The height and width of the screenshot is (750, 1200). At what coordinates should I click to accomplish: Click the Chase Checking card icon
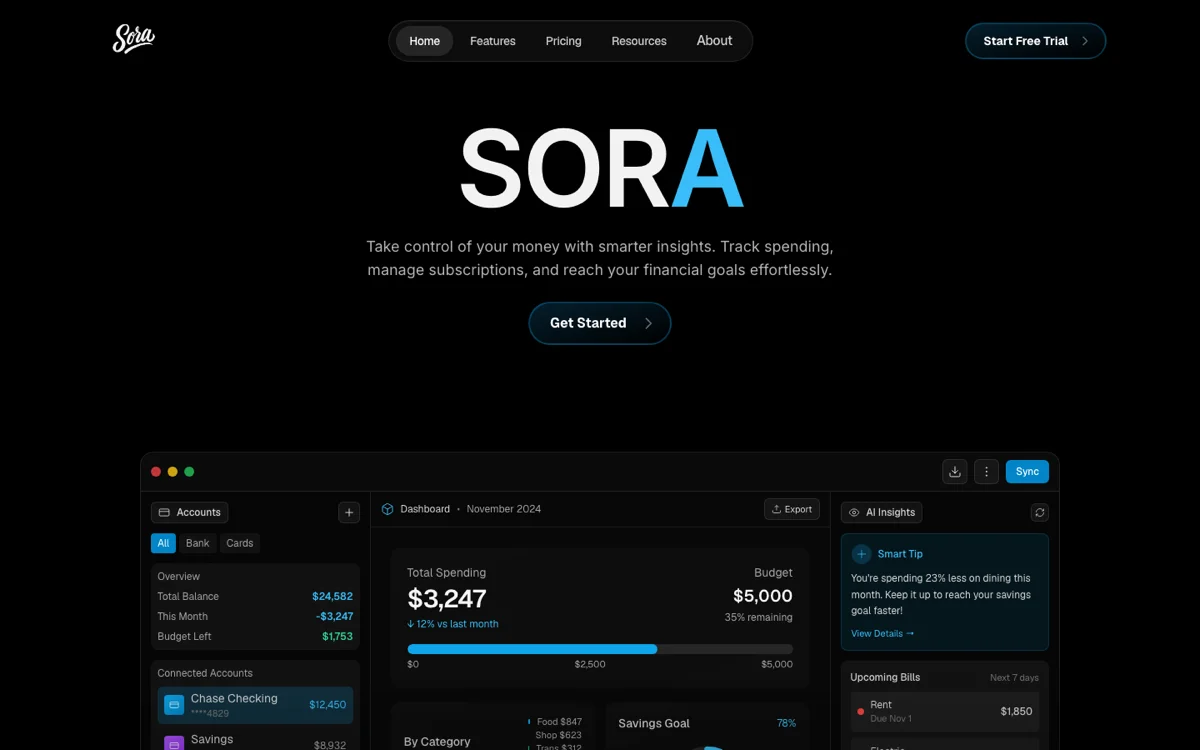(x=174, y=705)
